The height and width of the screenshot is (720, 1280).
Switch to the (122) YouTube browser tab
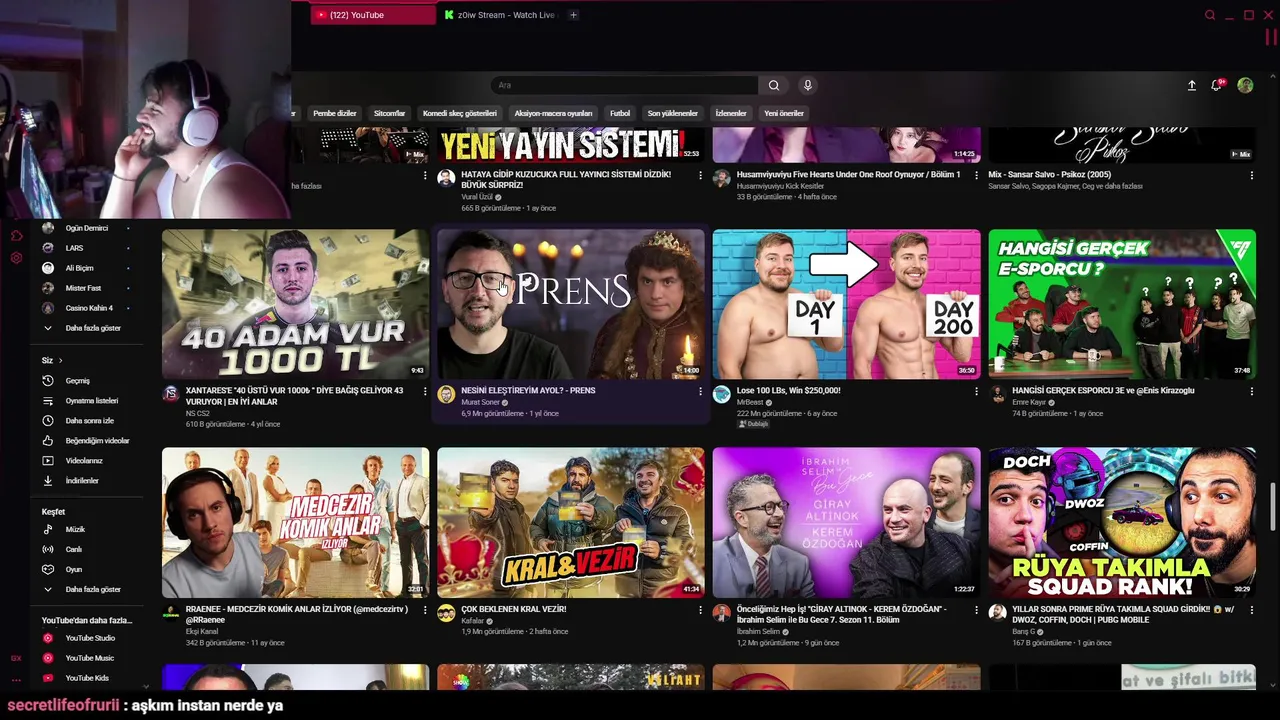373,15
